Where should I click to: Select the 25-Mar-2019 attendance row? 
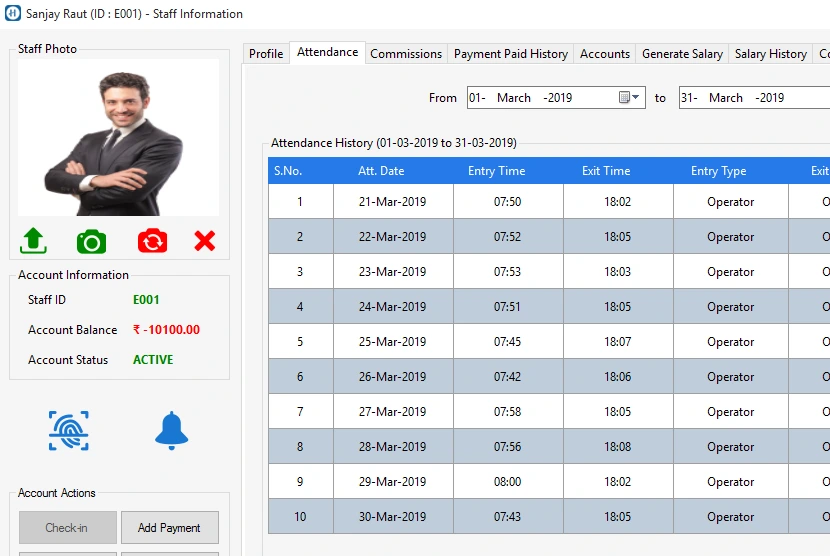392,342
